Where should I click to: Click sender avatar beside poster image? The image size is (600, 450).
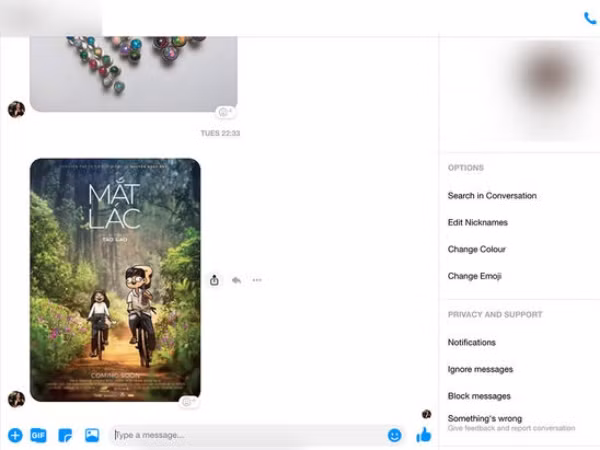coord(16,399)
